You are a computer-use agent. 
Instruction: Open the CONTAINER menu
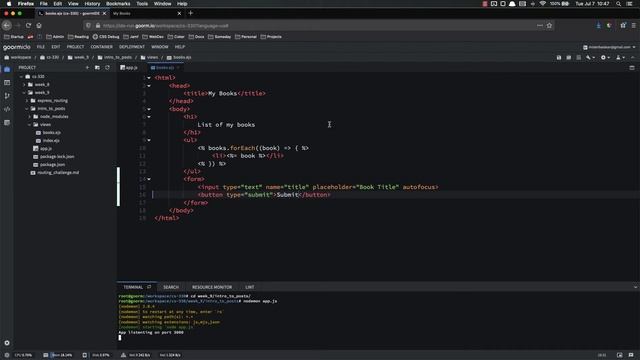102,47
